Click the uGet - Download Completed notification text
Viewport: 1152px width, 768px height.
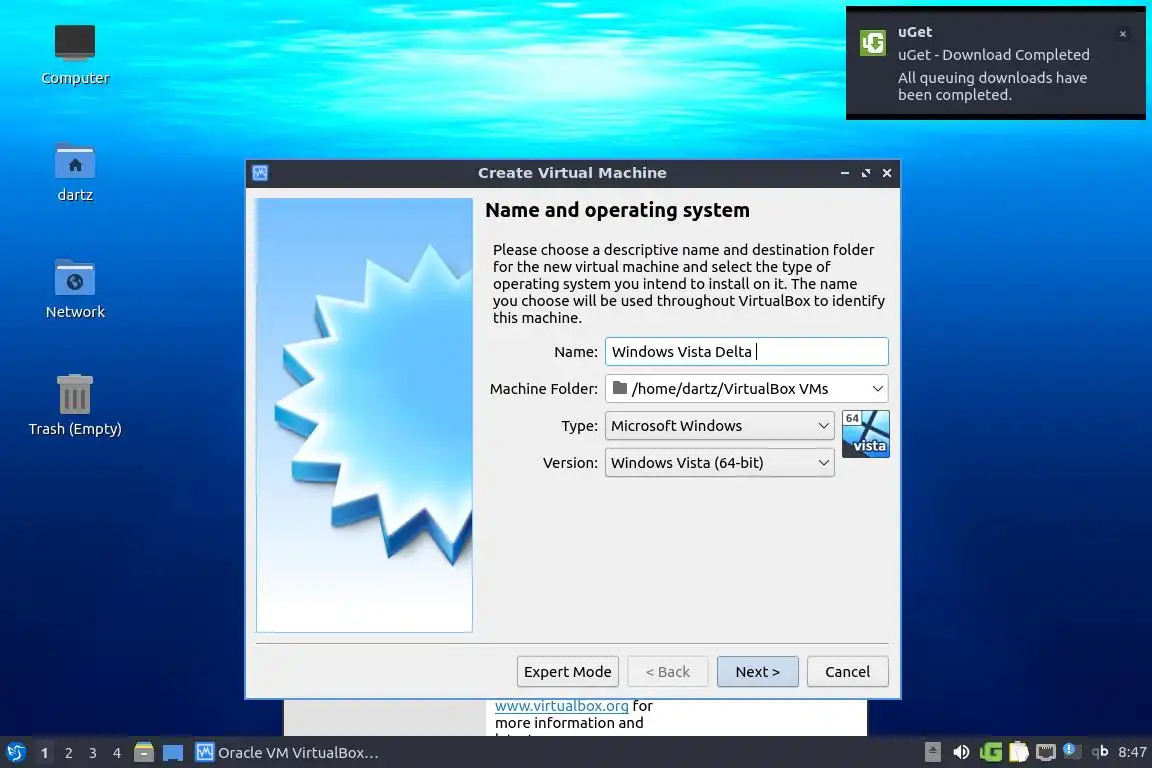click(993, 54)
